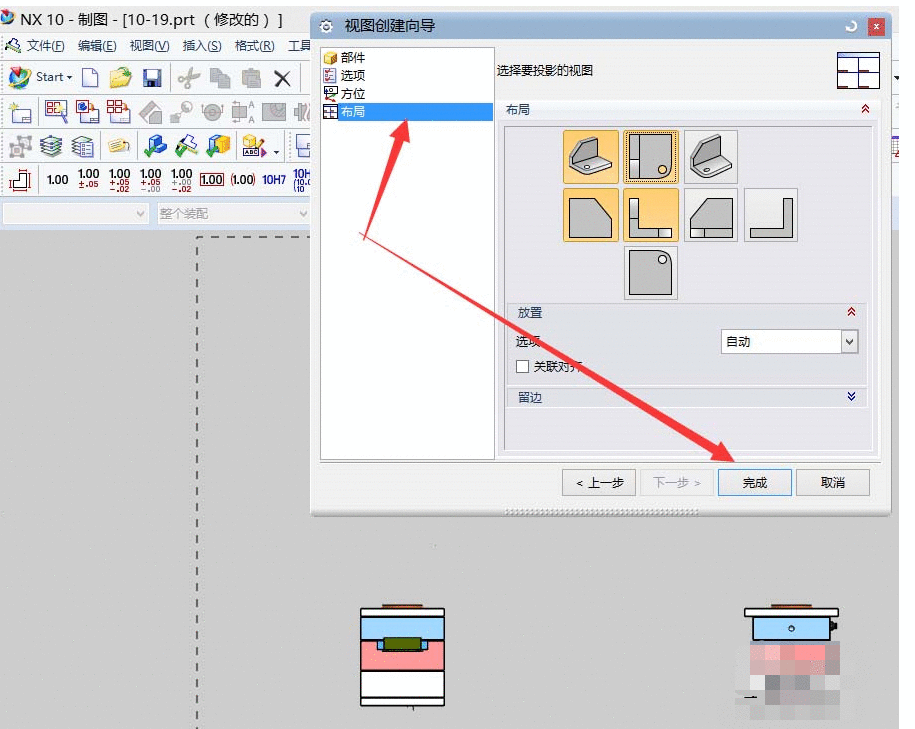The image size is (915, 729).
Task: Select the base view creation icon
Action: [x=85, y=112]
